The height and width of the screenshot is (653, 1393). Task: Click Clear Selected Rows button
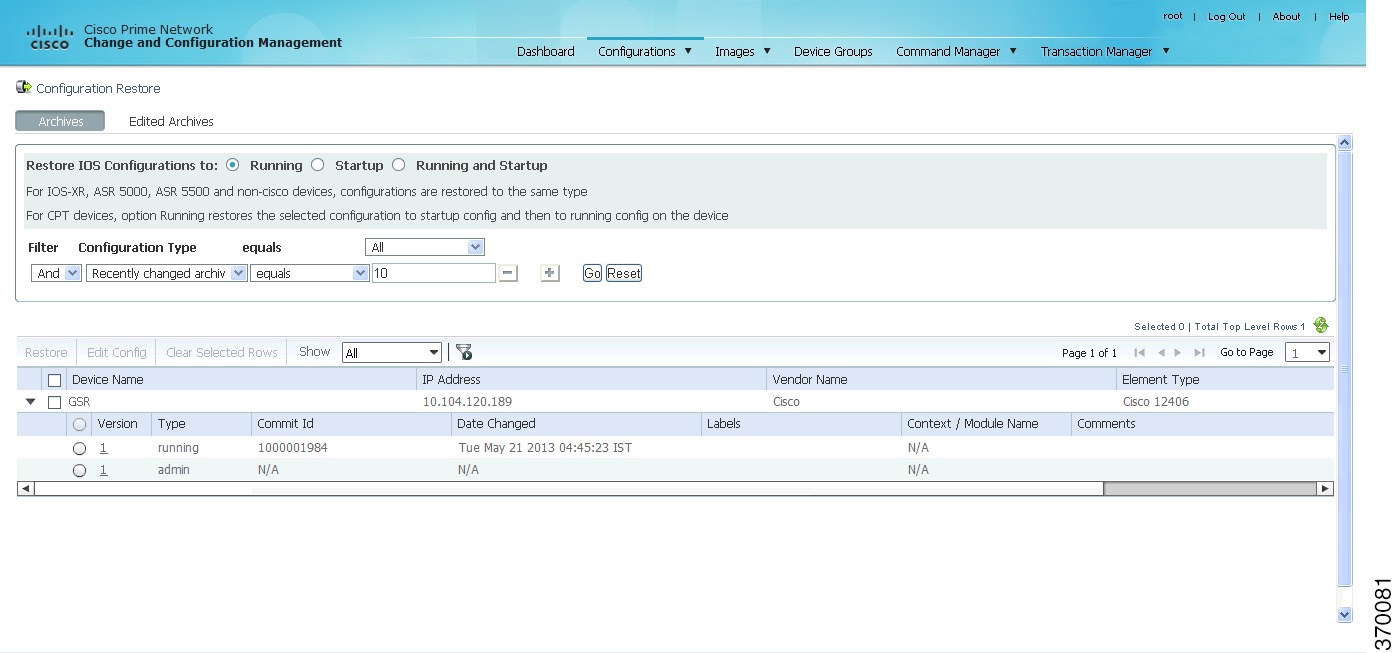pyautogui.click(x=222, y=352)
